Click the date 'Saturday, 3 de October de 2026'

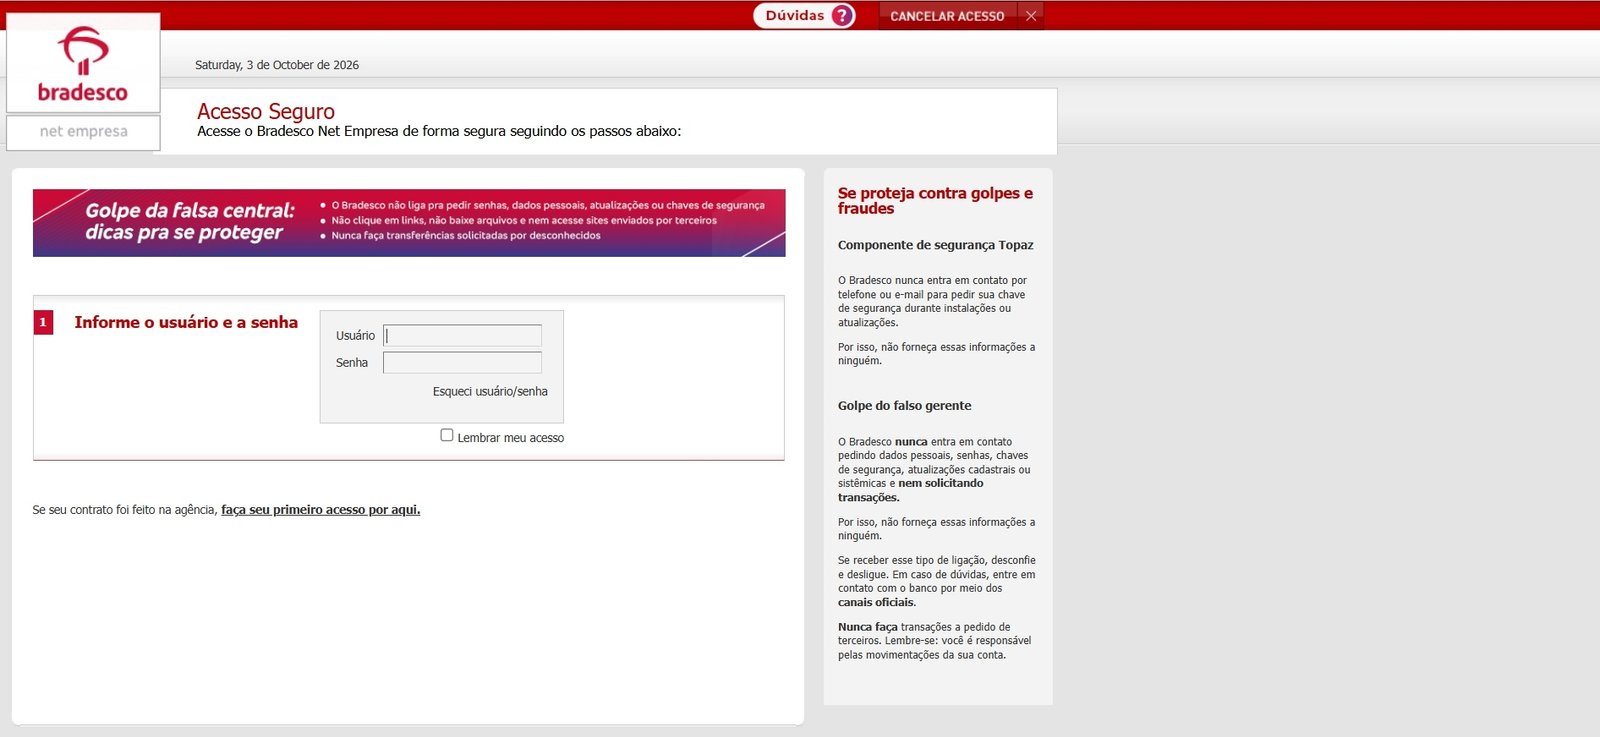coord(277,65)
